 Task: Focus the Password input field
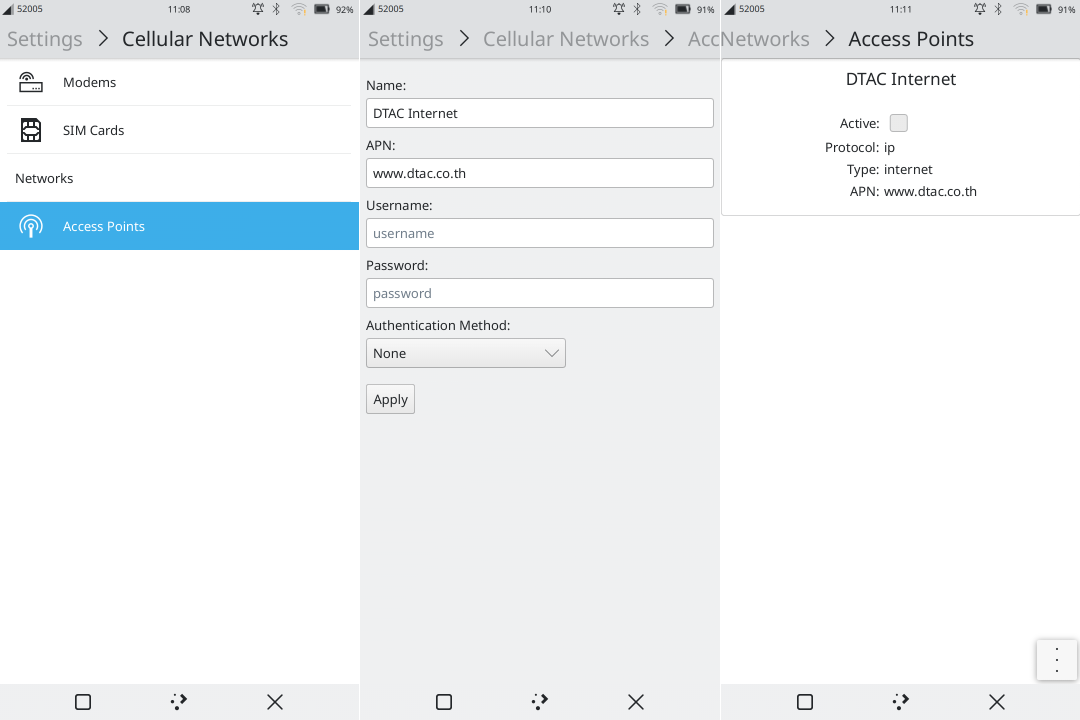(x=539, y=293)
